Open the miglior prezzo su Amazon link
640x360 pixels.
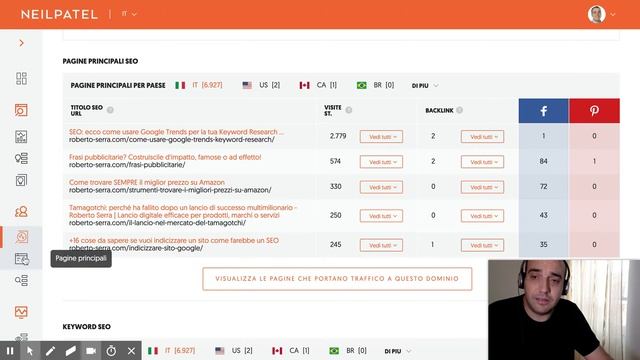pos(147,182)
